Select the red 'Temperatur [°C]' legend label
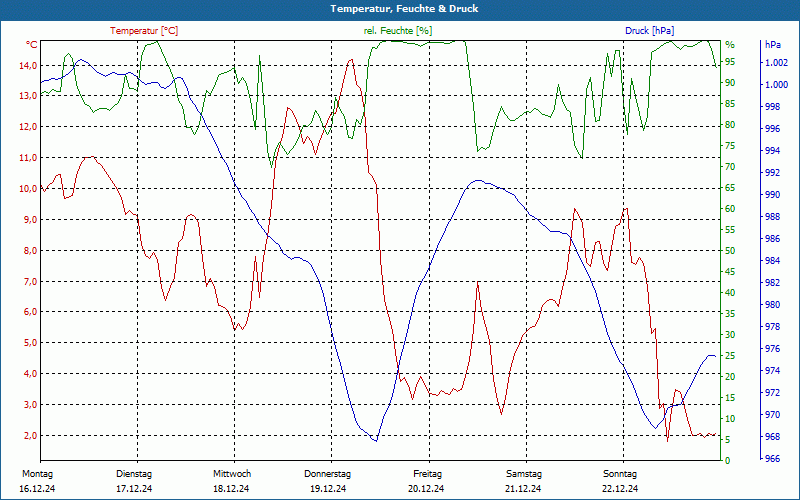Viewport: 800px width, 500px height. click(144, 31)
